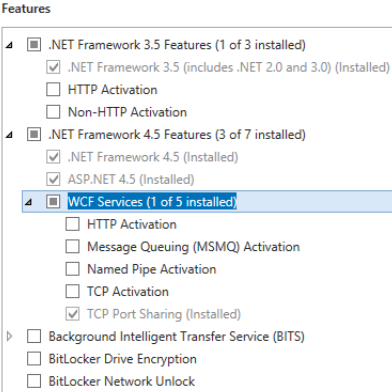
Task: Select the WCF Services (1 of 5 installed) label
Action: (x=152, y=202)
